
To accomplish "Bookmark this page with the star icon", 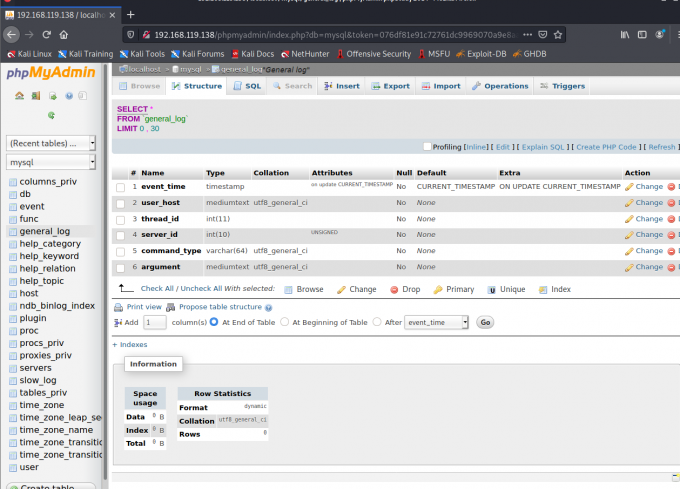I will click(x=558, y=35).
